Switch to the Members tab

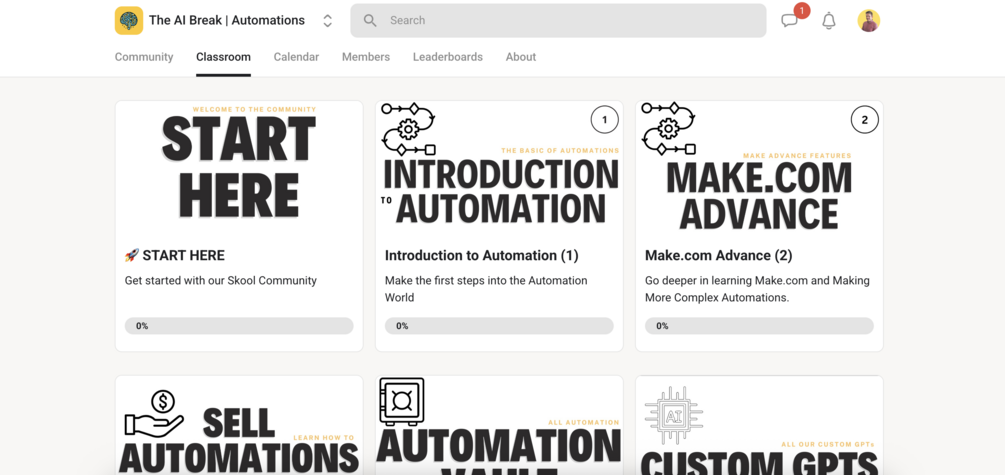[x=365, y=56]
